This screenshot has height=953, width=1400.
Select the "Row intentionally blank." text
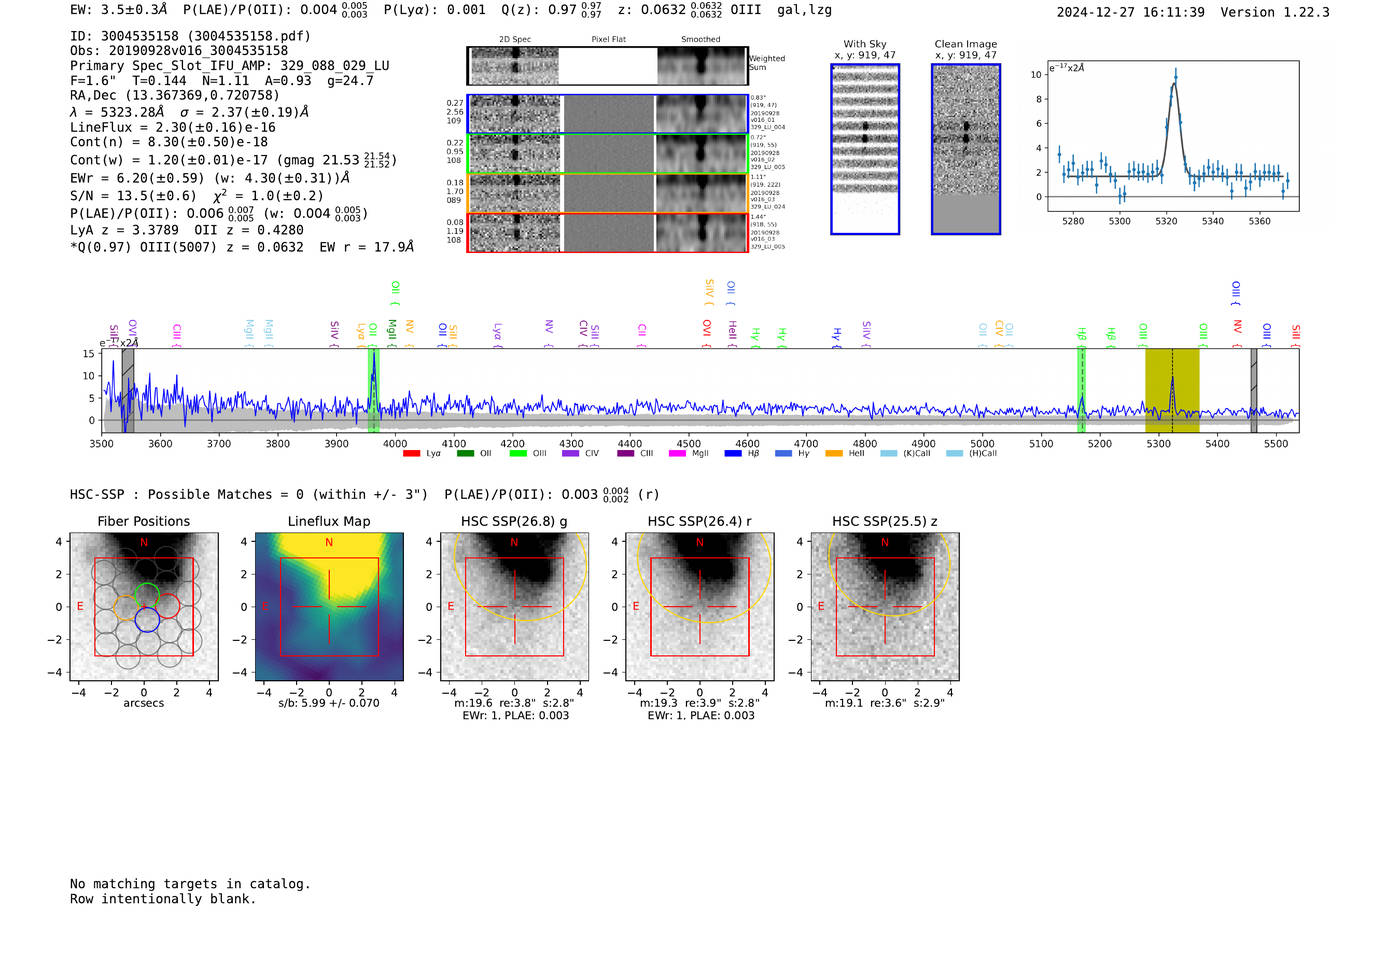click(163, 899)
